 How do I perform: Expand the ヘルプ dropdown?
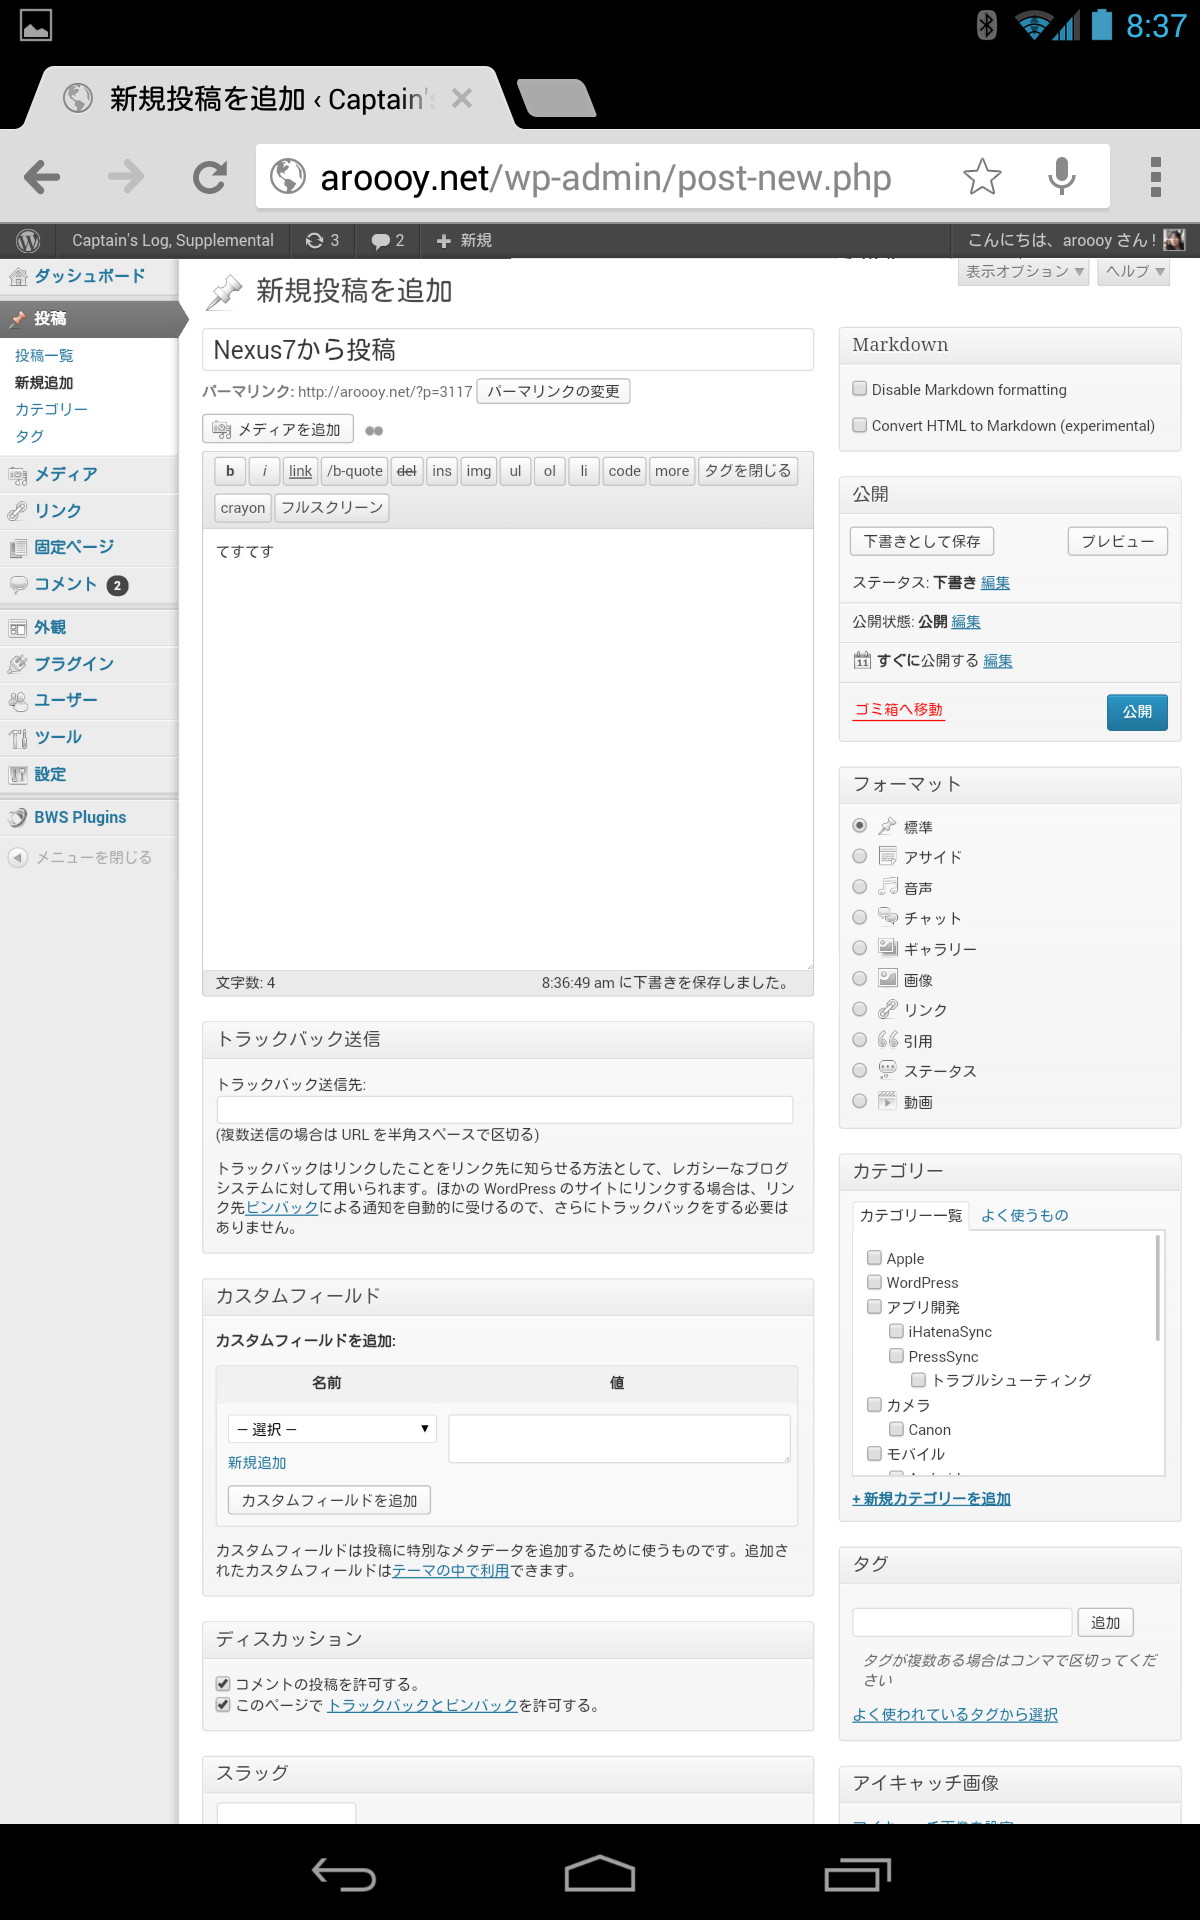1135,272
